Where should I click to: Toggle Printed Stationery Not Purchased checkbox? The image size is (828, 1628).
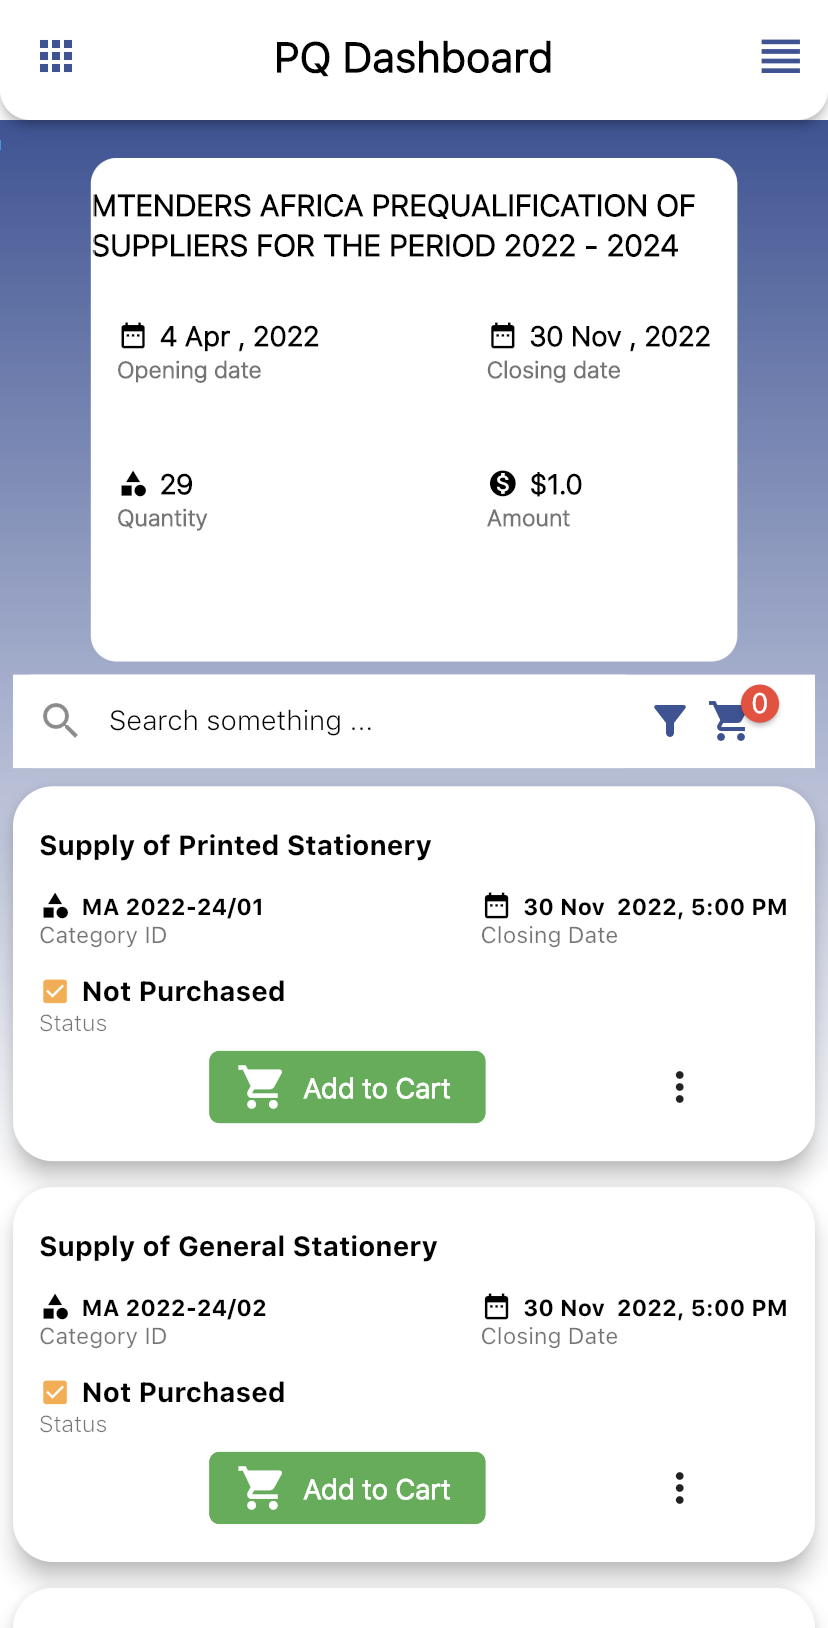pos(55,991)
